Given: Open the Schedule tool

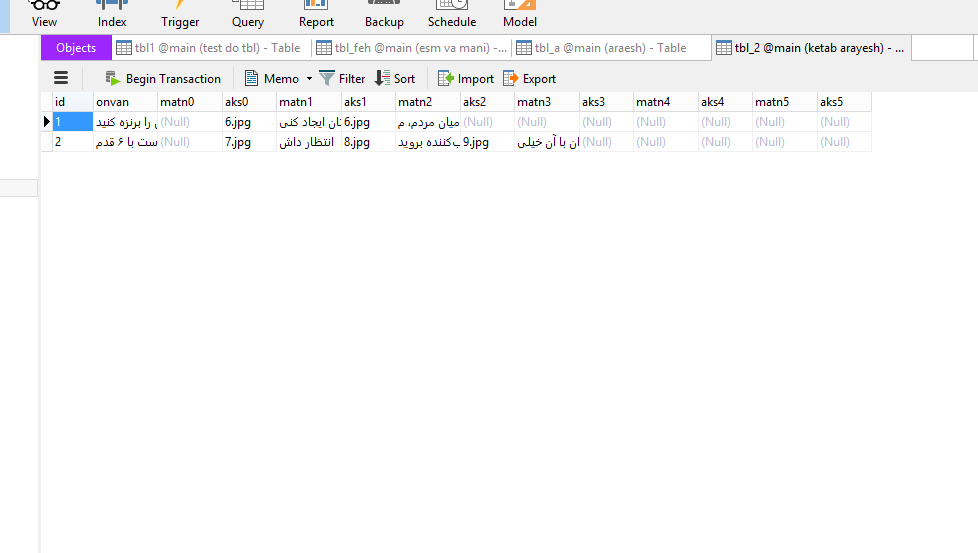Looking at the screenshot, I should pyautogui.click(x=452, y=13).
